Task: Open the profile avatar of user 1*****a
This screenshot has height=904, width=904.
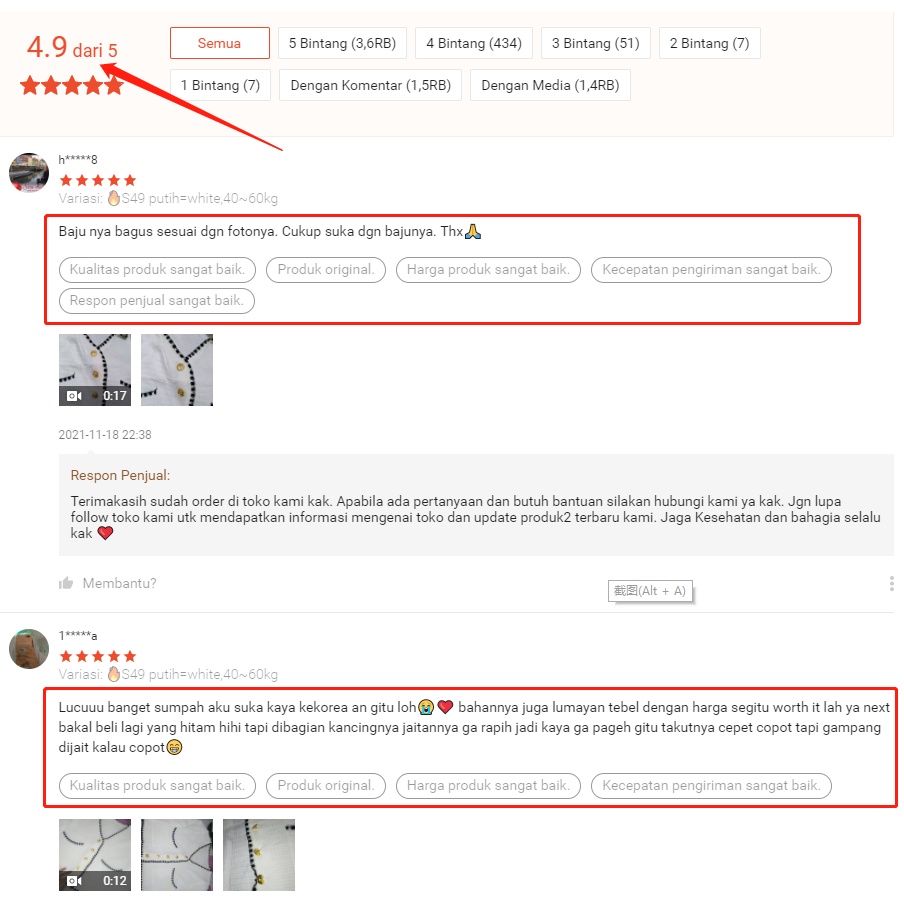Action: click(x=29, y=649)
